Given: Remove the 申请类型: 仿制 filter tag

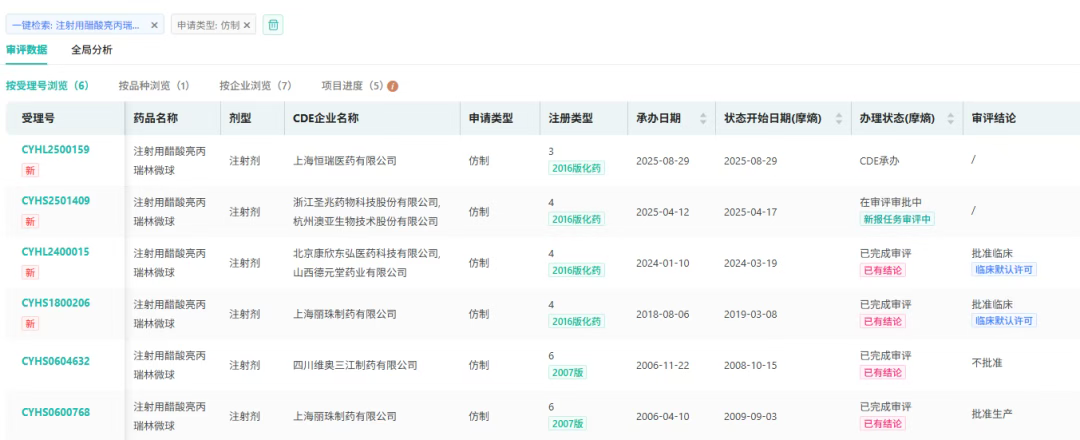Looking at the screenshot, I should coord(248,25).
